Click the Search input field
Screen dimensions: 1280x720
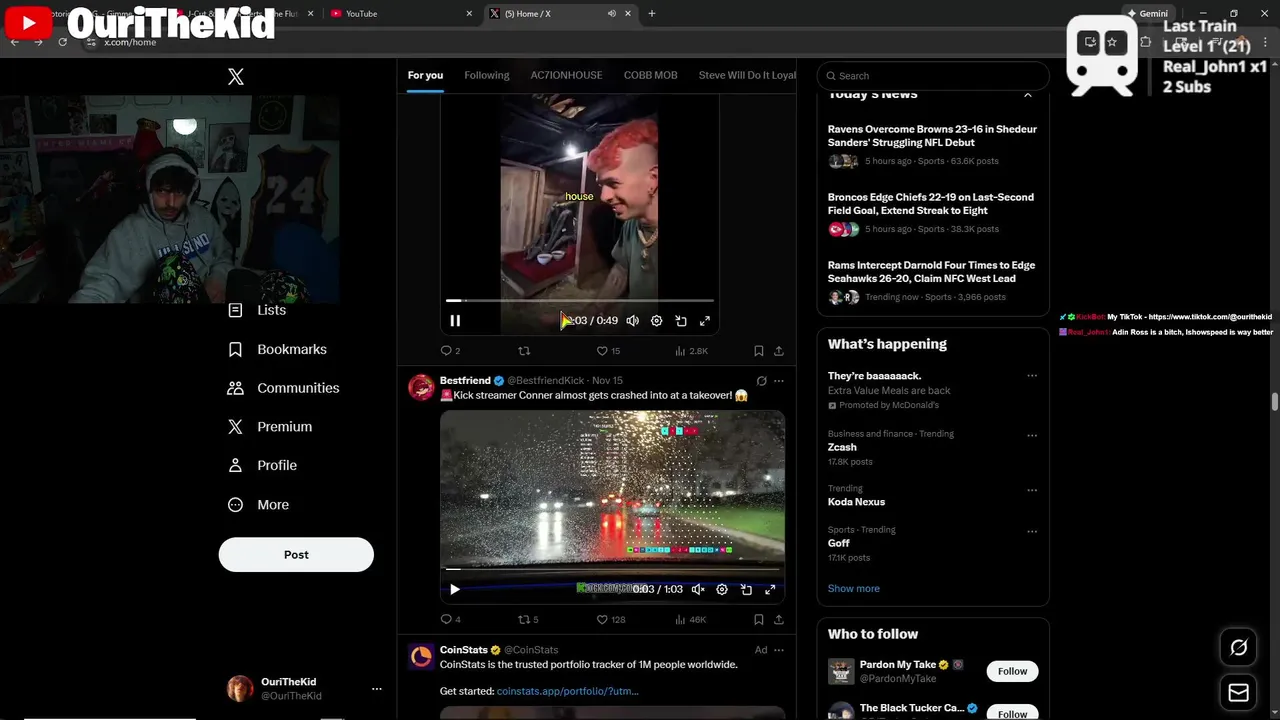coord(933,76)
